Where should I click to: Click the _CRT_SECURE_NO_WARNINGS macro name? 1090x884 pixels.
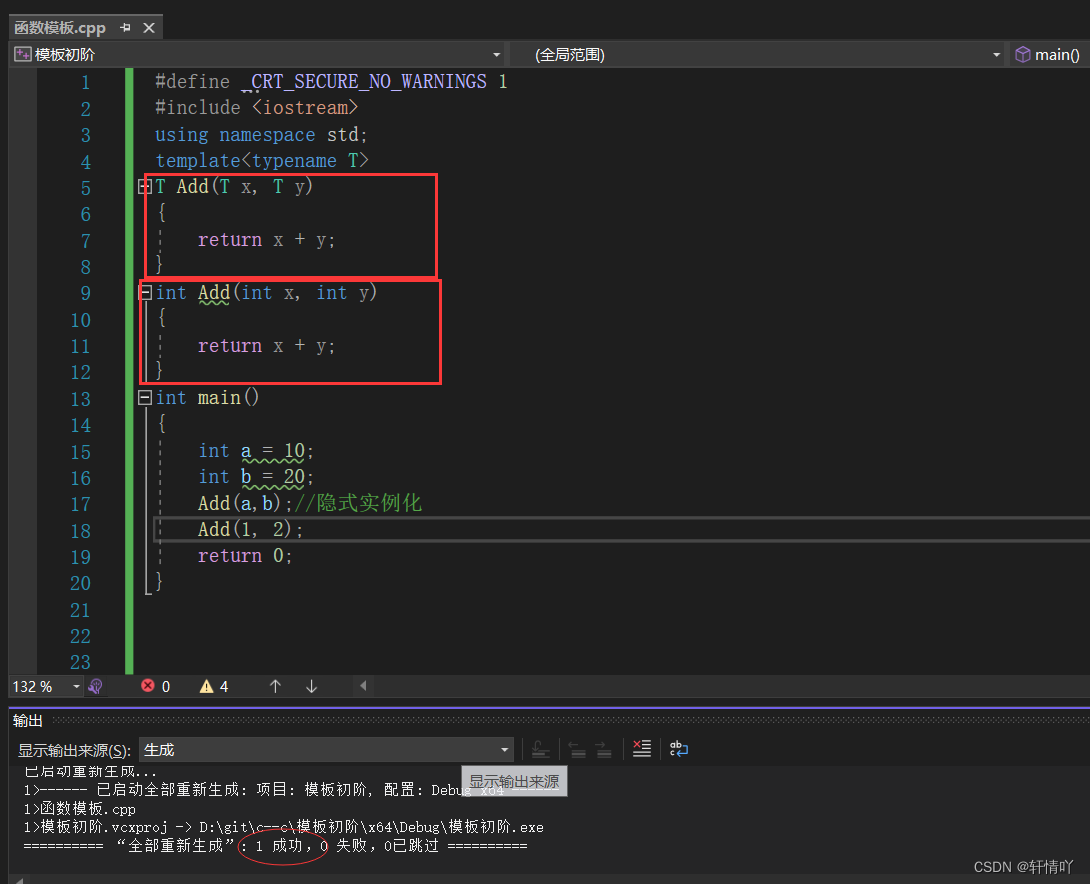364,82
